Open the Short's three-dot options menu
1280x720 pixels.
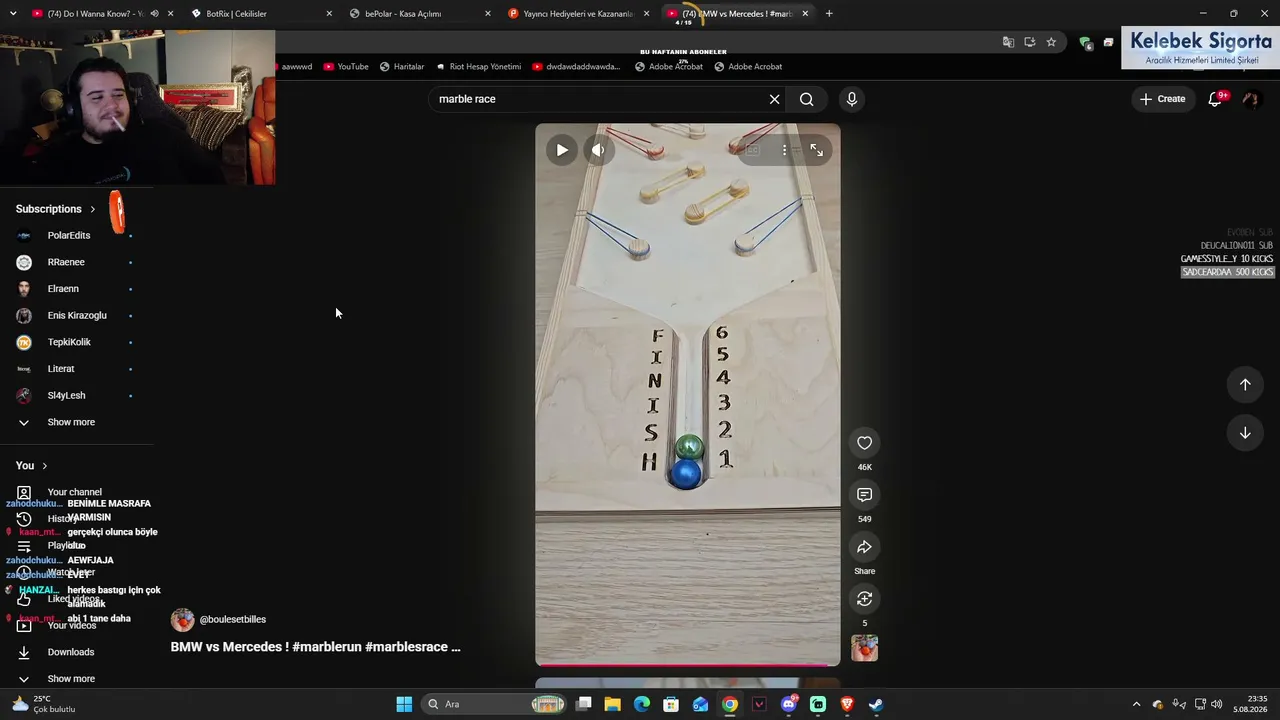784,150
